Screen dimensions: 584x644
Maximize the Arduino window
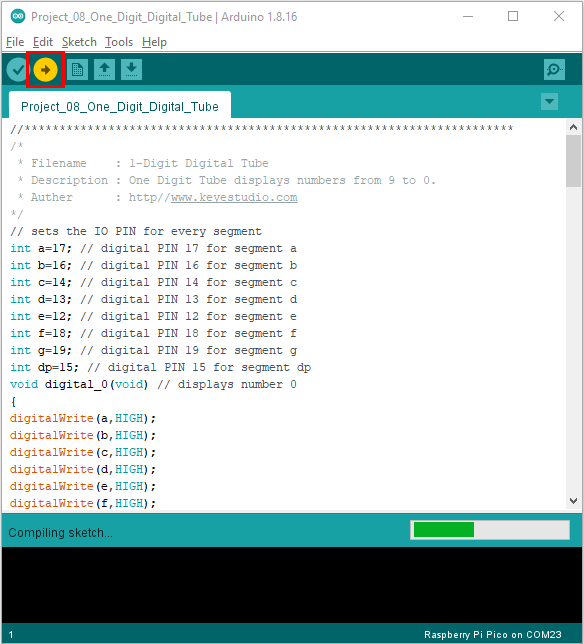click(513, 16)
